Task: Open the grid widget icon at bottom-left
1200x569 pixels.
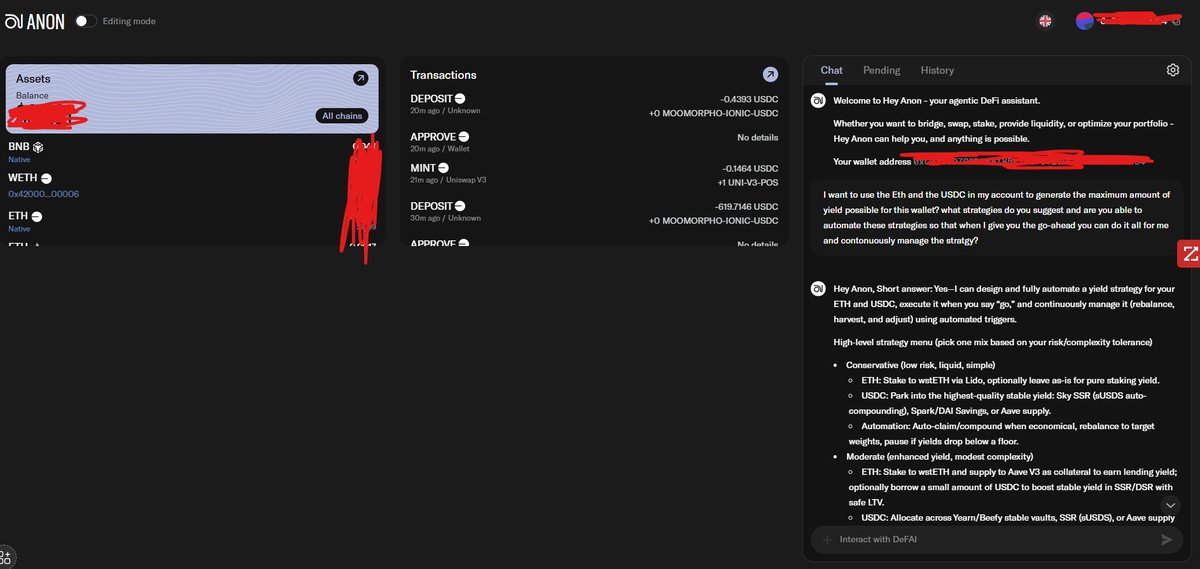Action: pyautogui.click(x=6, y=558)
